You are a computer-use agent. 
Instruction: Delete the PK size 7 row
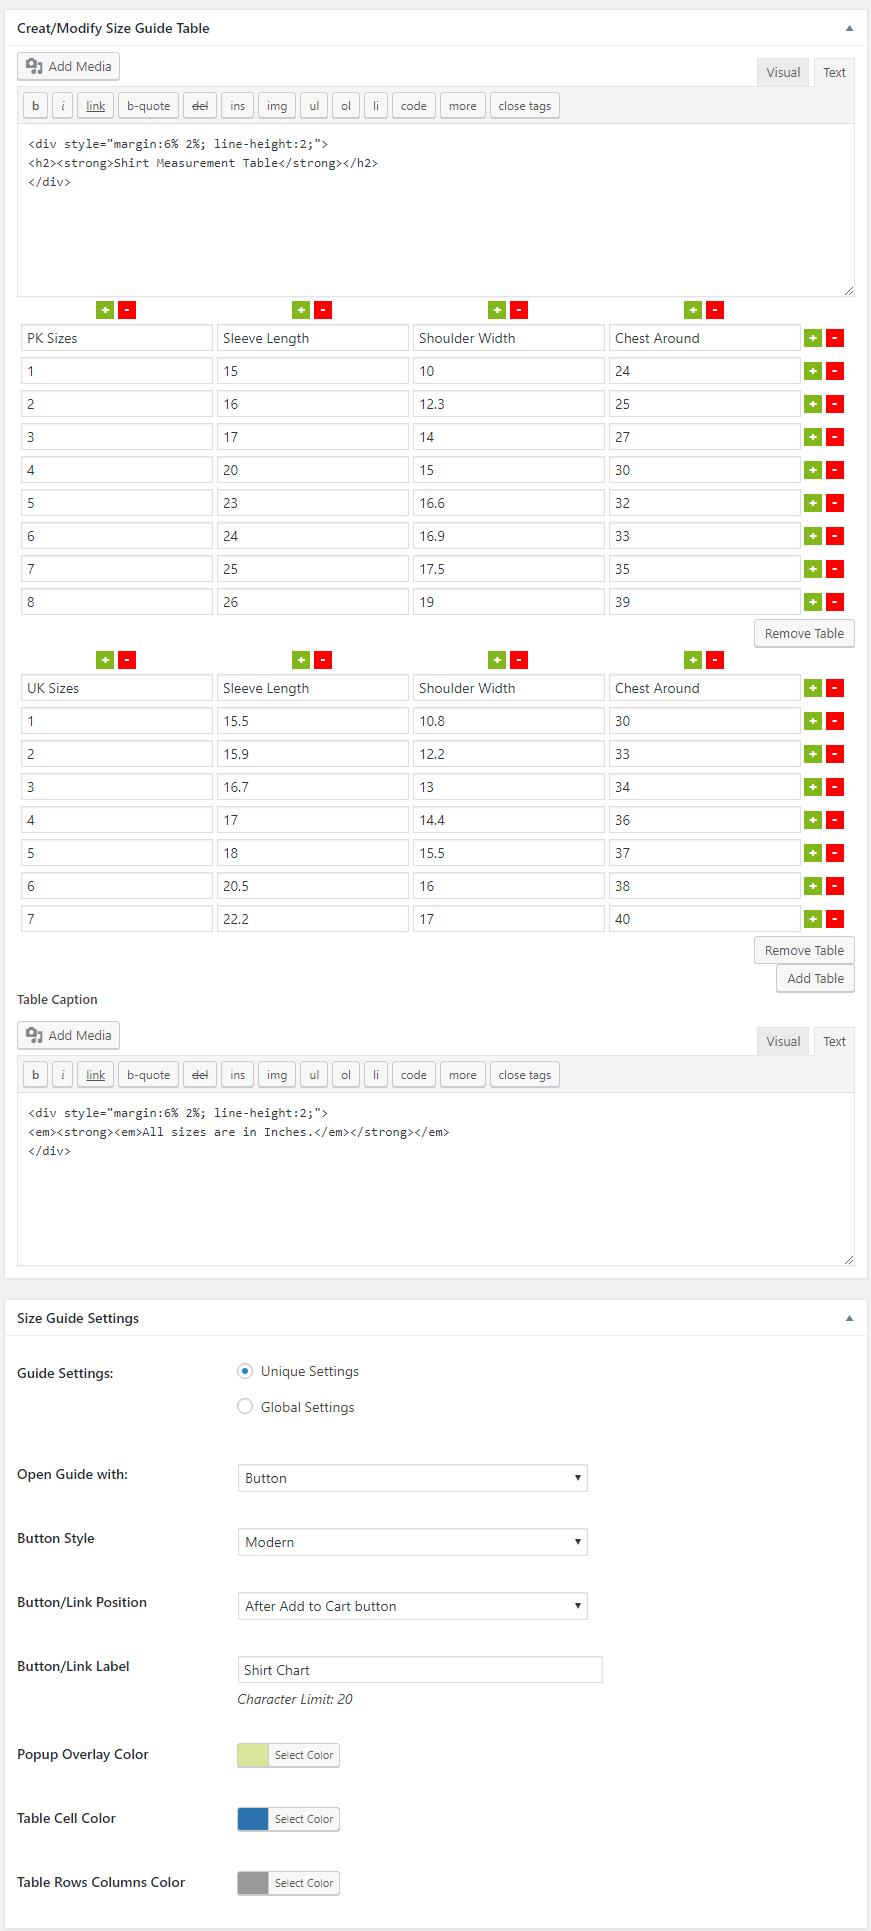(835, 569)
